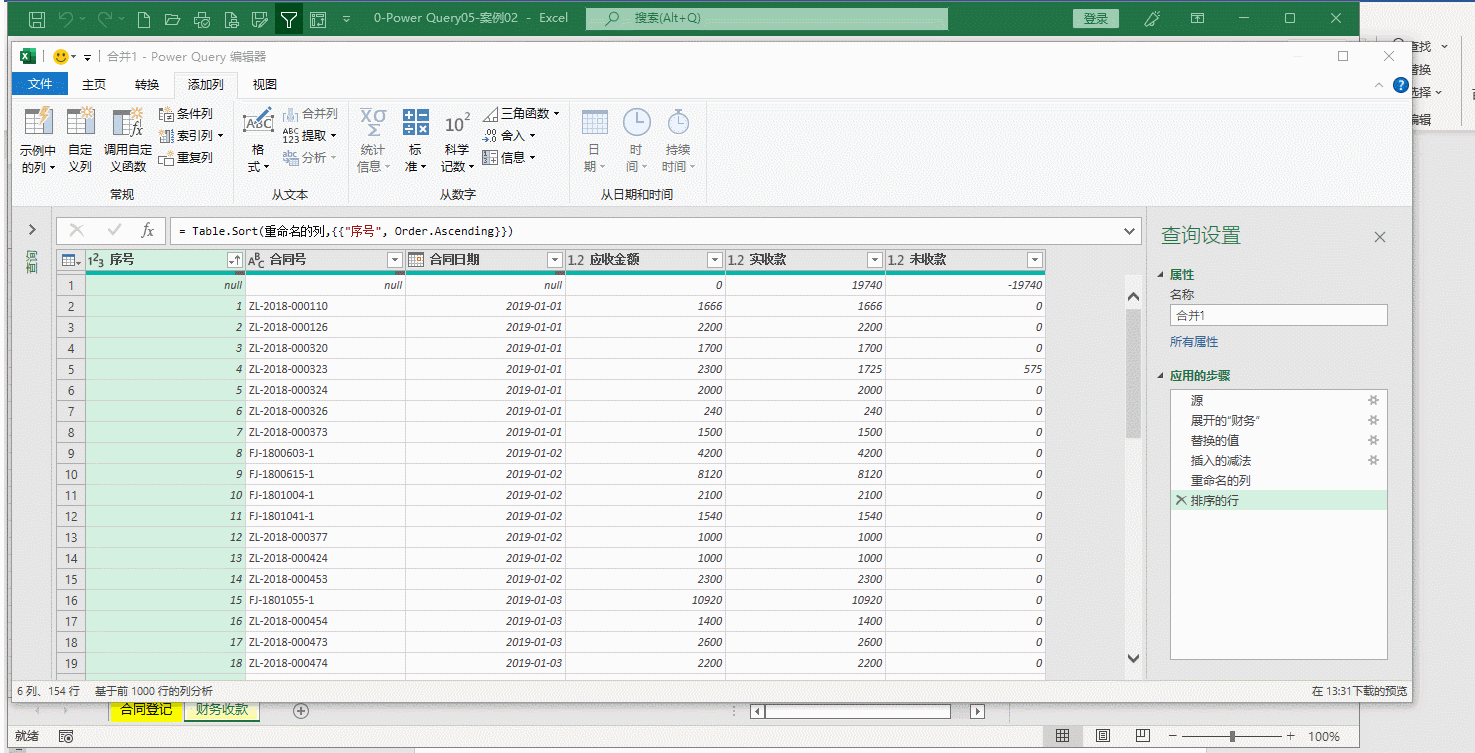
Task: Select the 重命名的列 applied step
Action: pos(1220,480)
